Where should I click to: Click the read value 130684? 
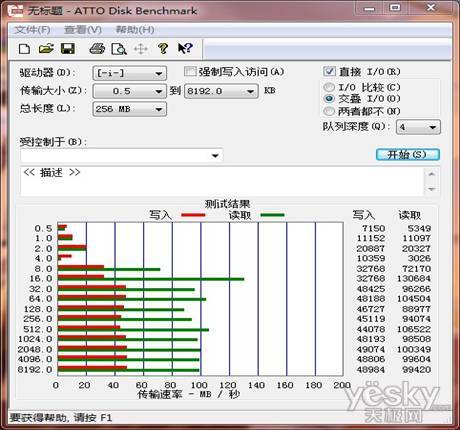tap(414, 278)
